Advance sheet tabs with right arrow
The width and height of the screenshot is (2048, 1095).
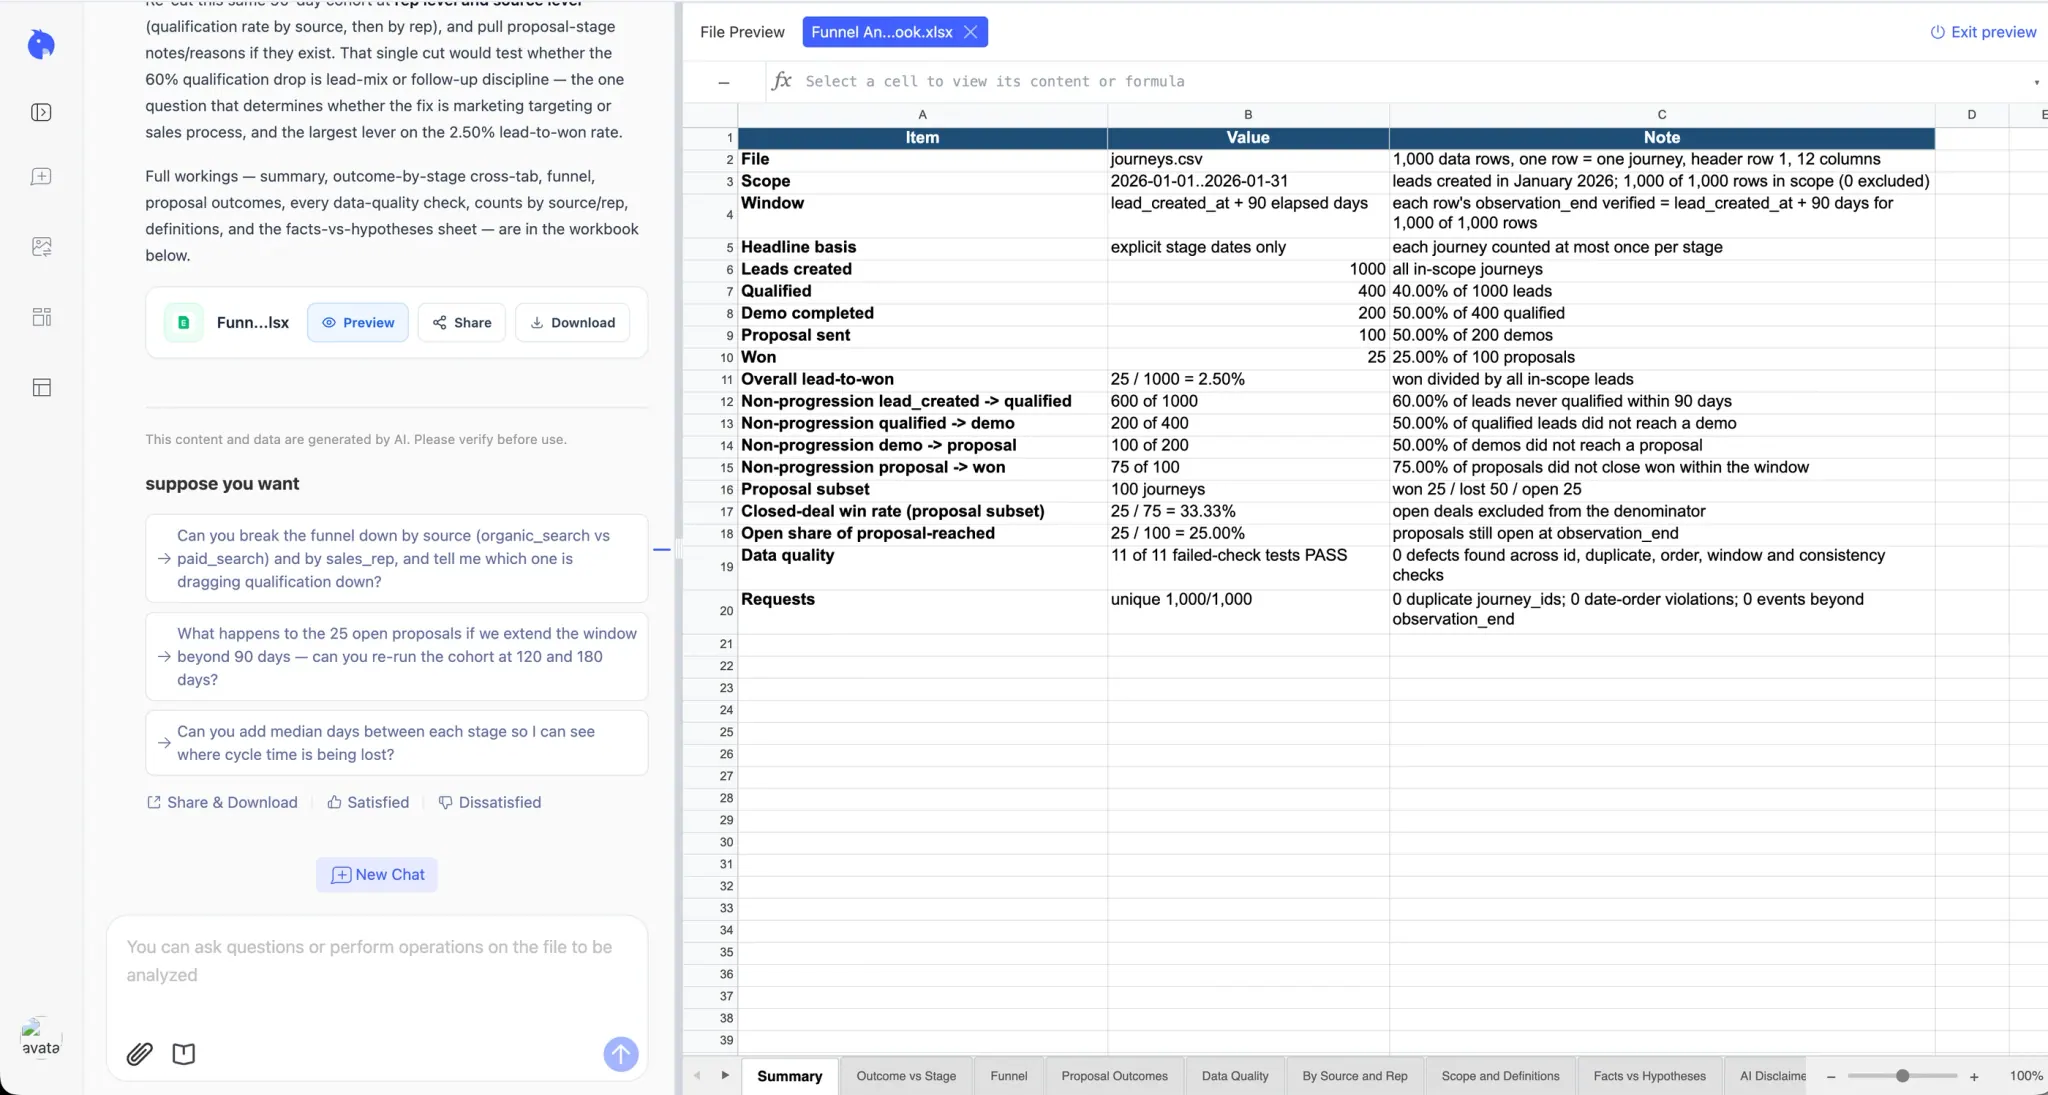(725, 1075)
